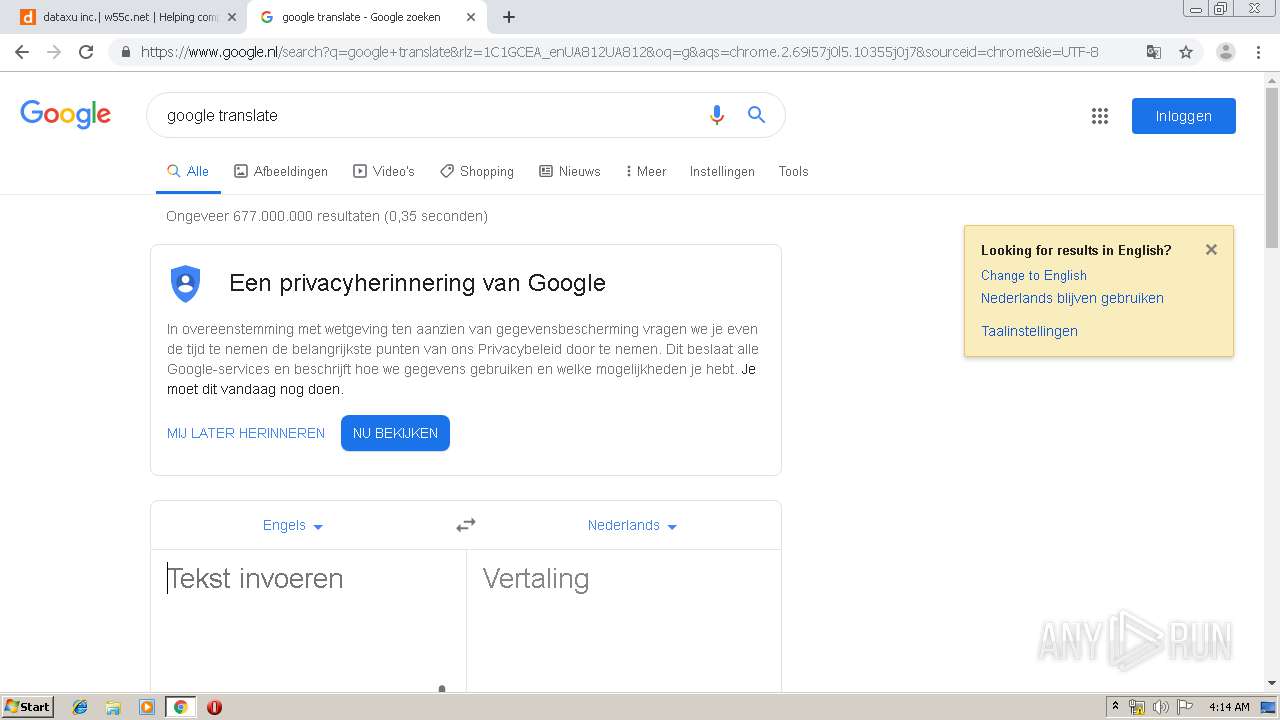Switch to dataxu inc. tab
This screenshot has height=720, width=1280.
[x=128, y=17]
